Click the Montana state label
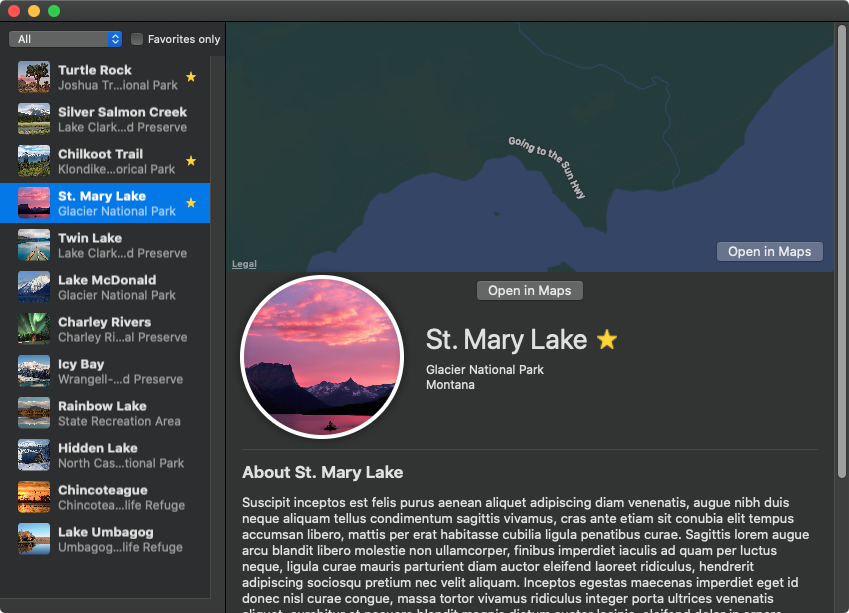This screenshot has height=613, width=849. [x=450, y=385]
